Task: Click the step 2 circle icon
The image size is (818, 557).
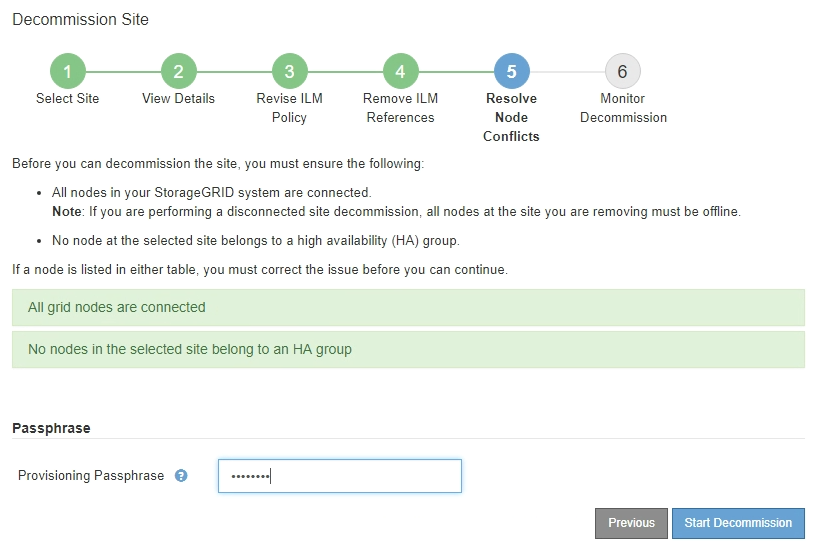Action: point(179,72)
